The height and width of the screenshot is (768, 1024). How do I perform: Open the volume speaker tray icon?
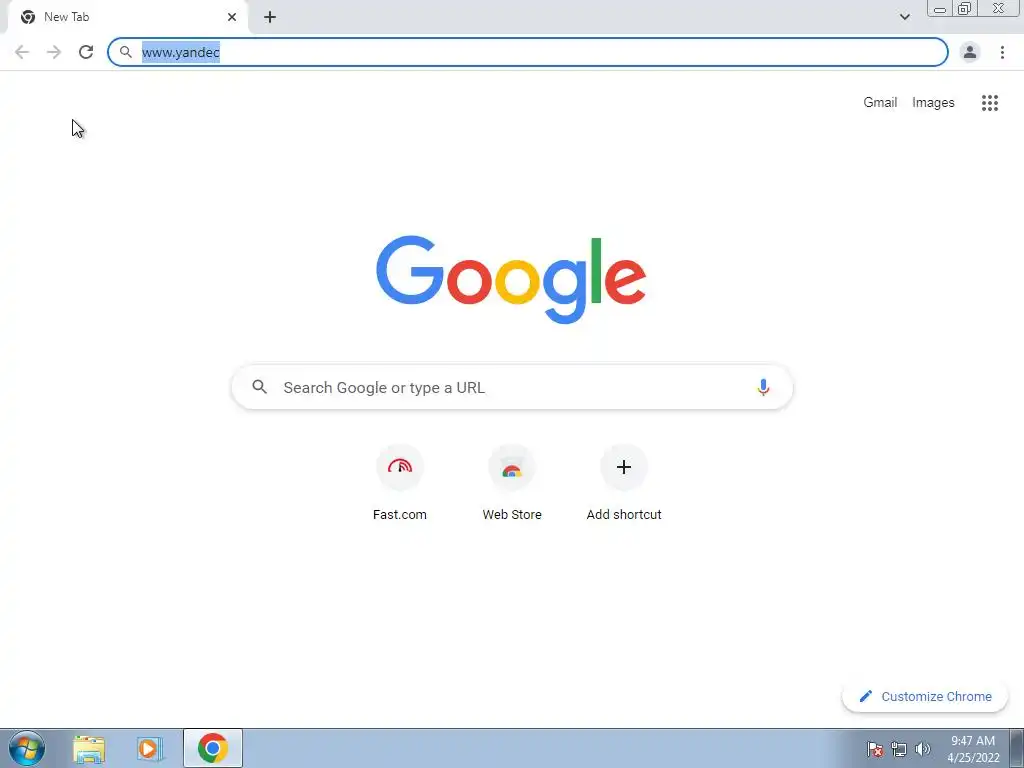tap(923, 749)
